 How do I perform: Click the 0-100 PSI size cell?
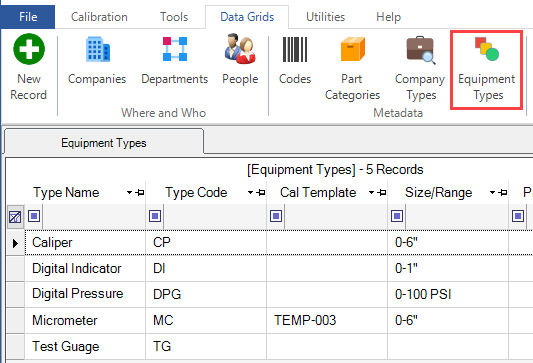(448, 294)
